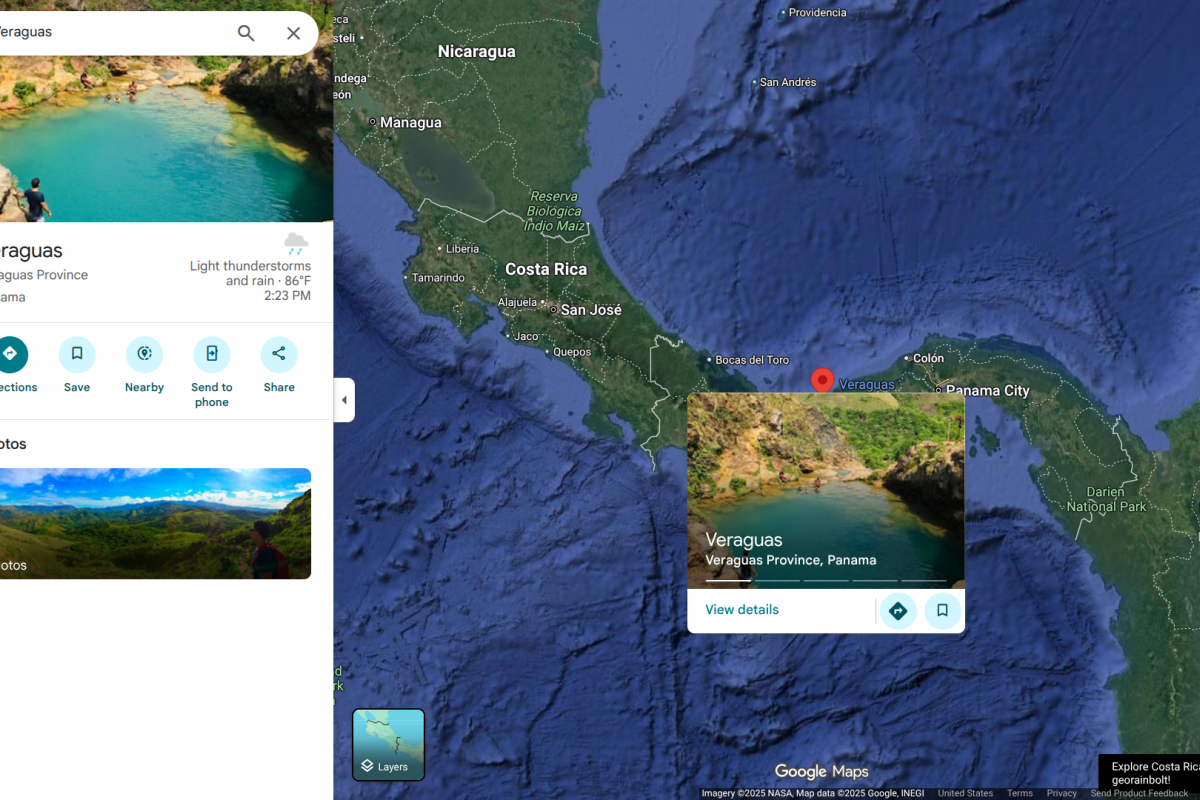Click the Privacy footer link
The height and width of the screenshot is (800, 1200).
tap(1061, 793)
